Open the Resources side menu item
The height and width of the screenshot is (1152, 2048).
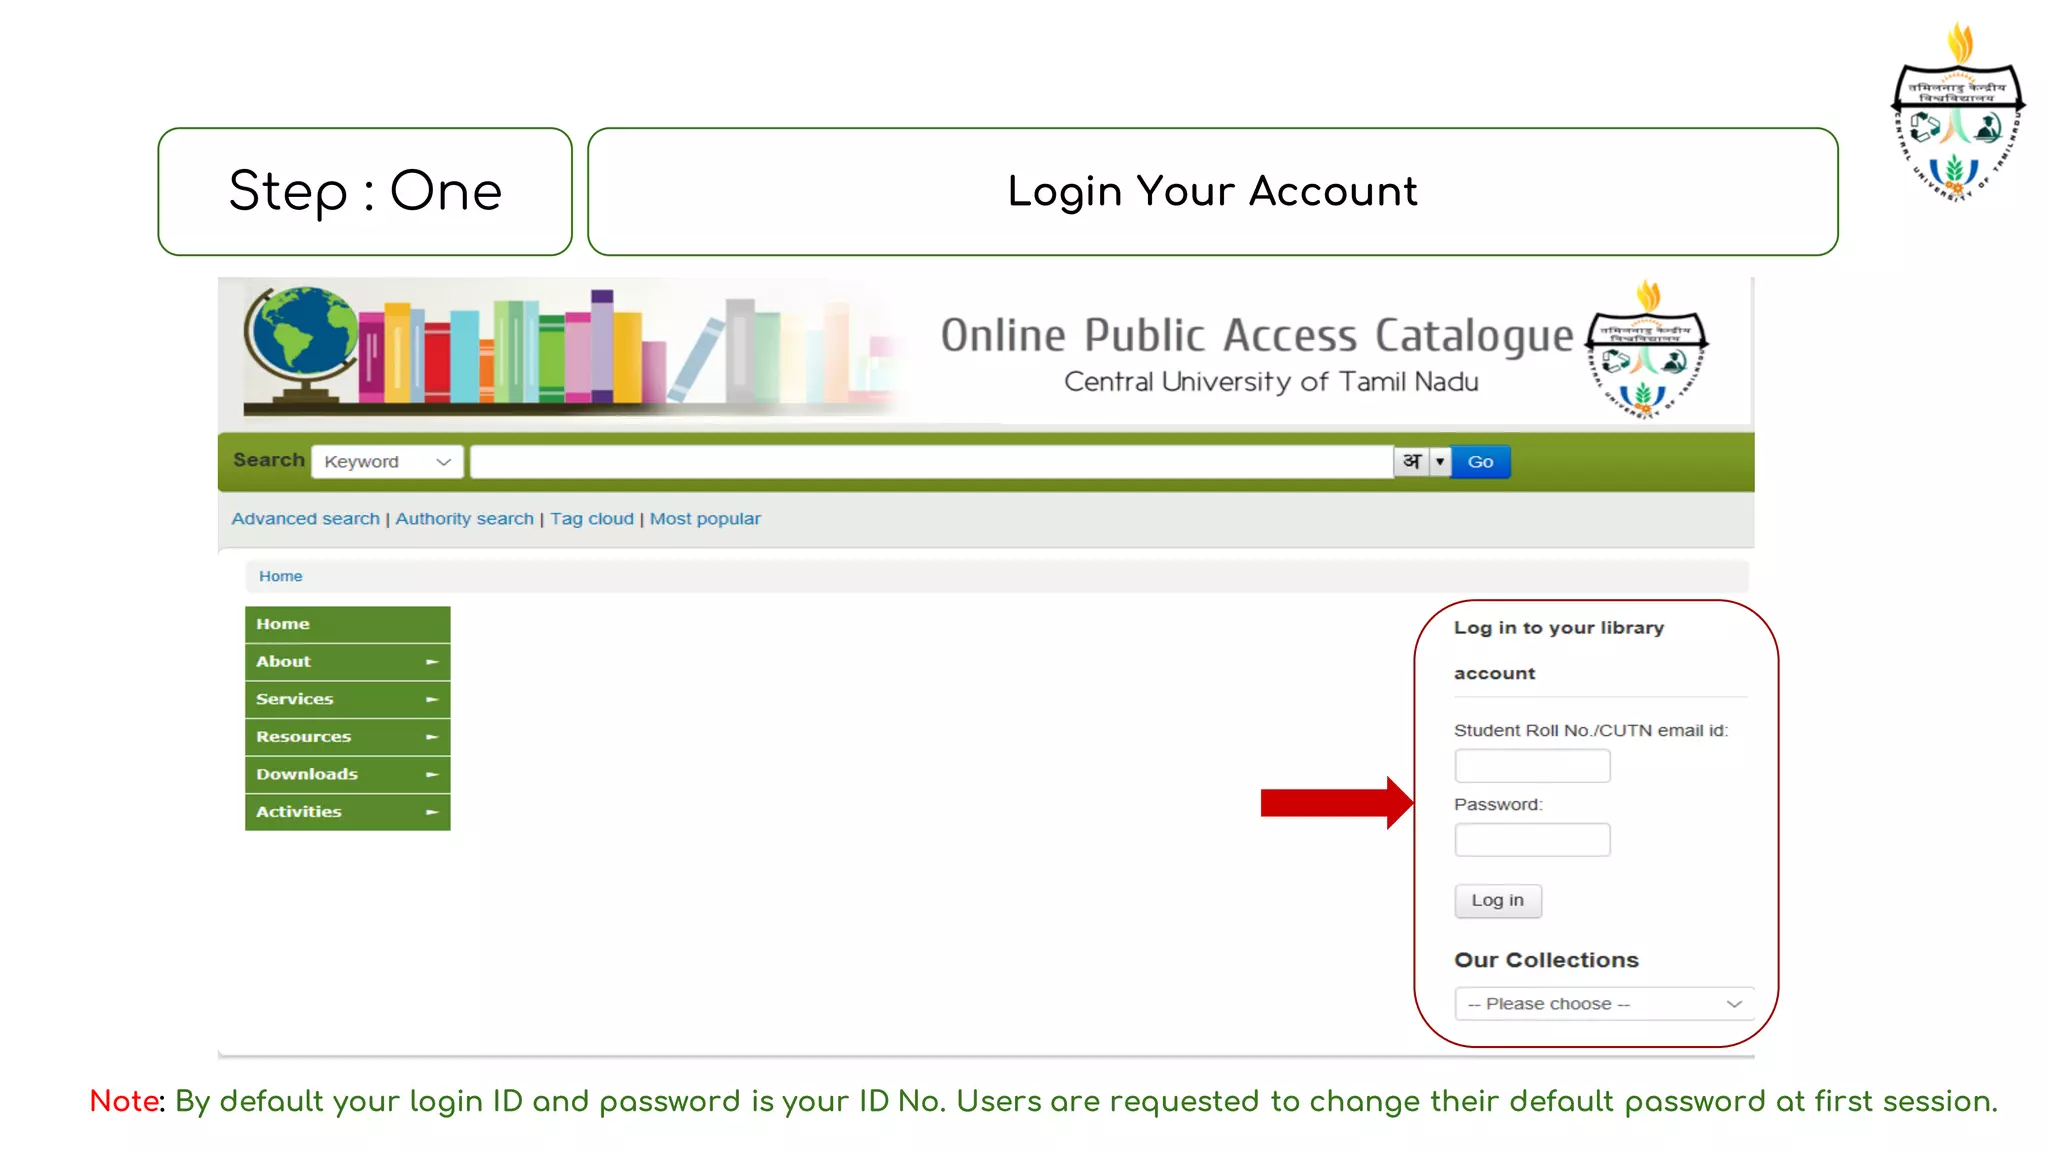pyautogui.click(x=347, y=737)
